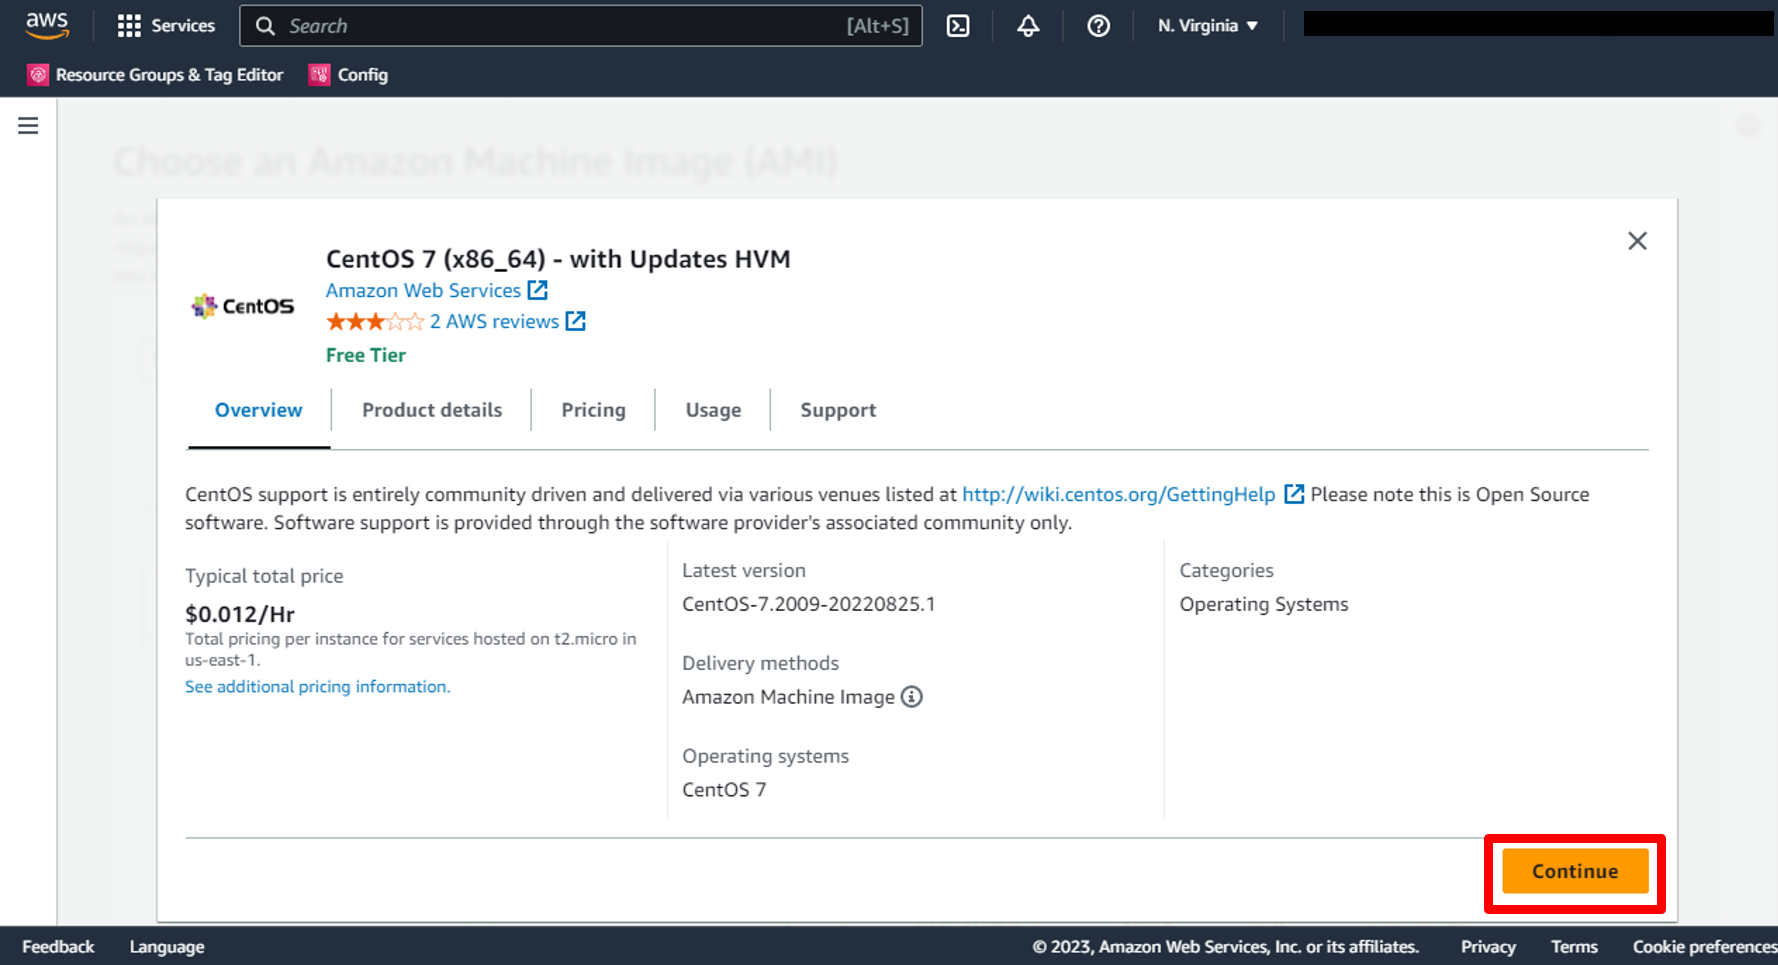
Task: Open the Resource Groups & Tag Editor shortcut
Action: pyautogui.click(x=156, y=75)
